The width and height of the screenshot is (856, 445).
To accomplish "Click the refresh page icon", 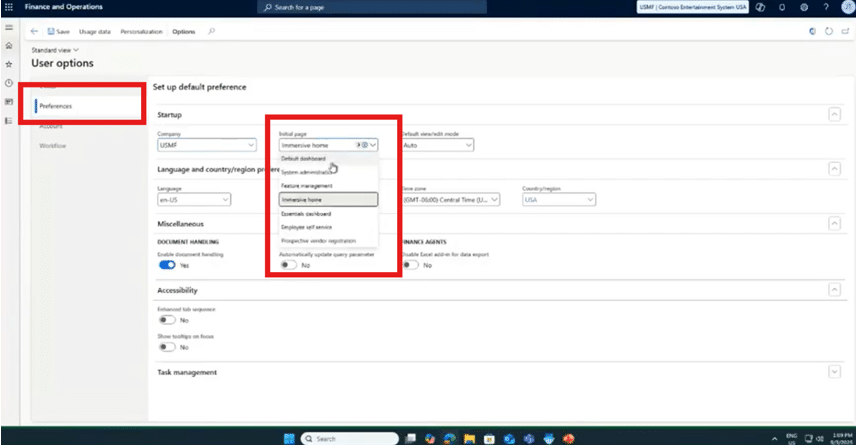I will pos(827,31).
